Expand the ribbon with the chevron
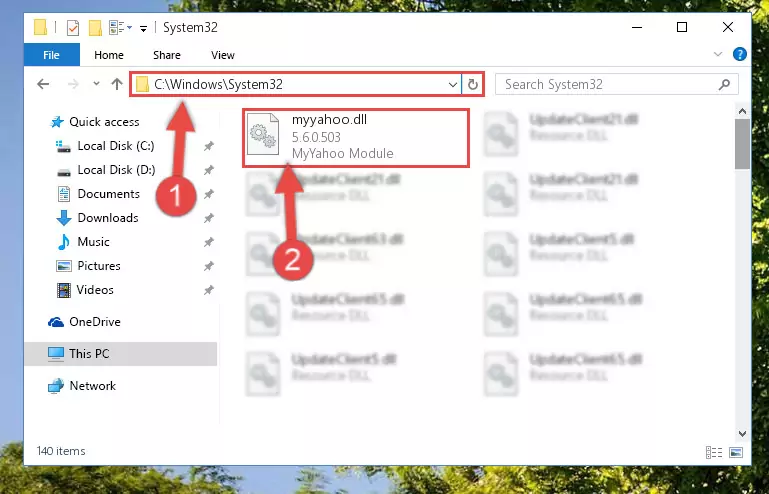769x494 pixels. [718, 54]
